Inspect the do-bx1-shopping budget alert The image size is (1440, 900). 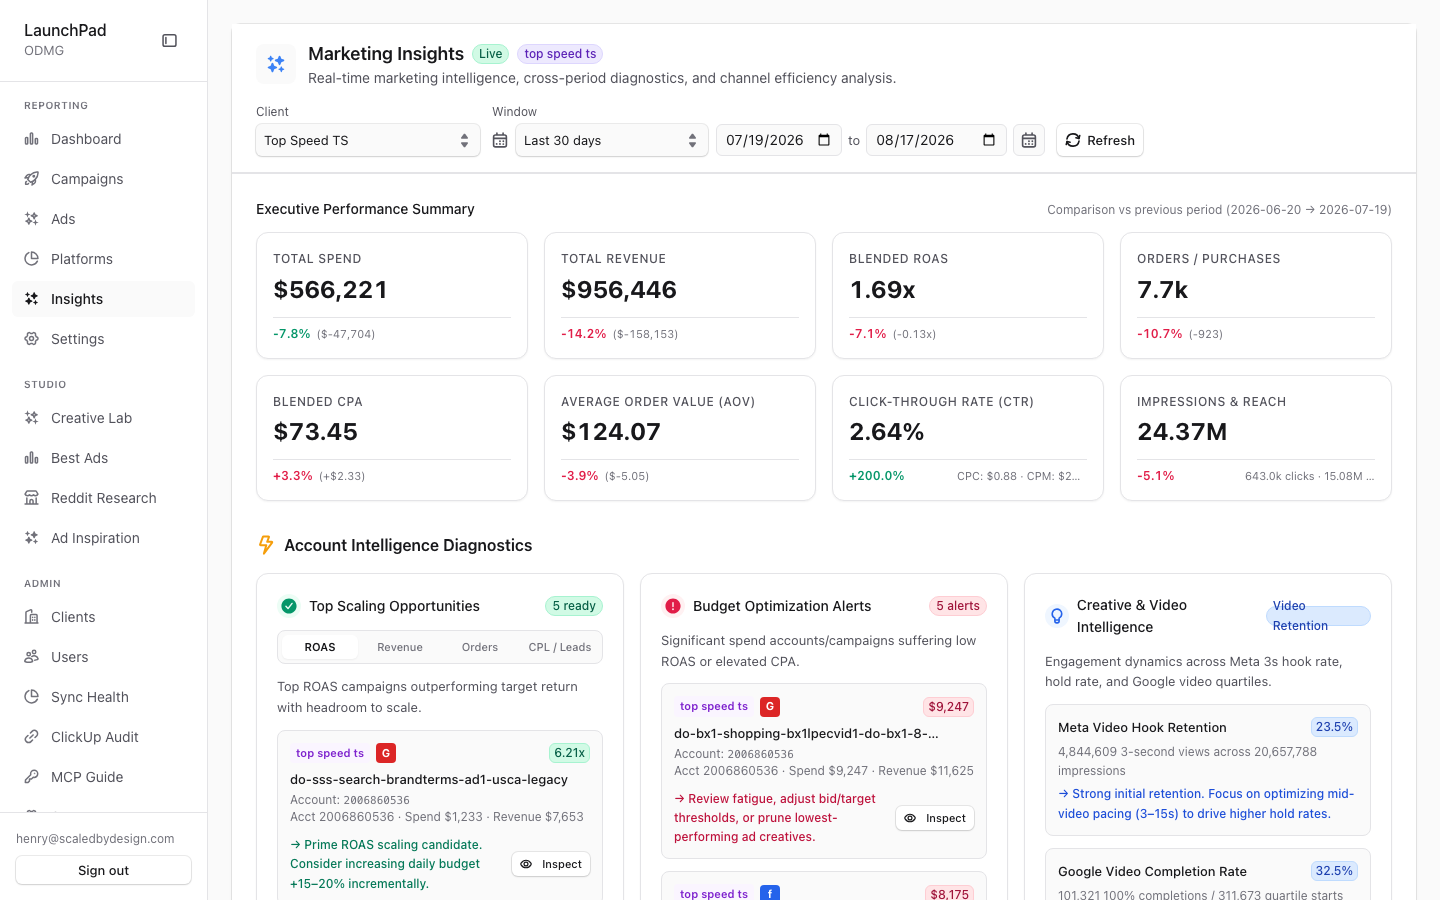tap(935, 818)
